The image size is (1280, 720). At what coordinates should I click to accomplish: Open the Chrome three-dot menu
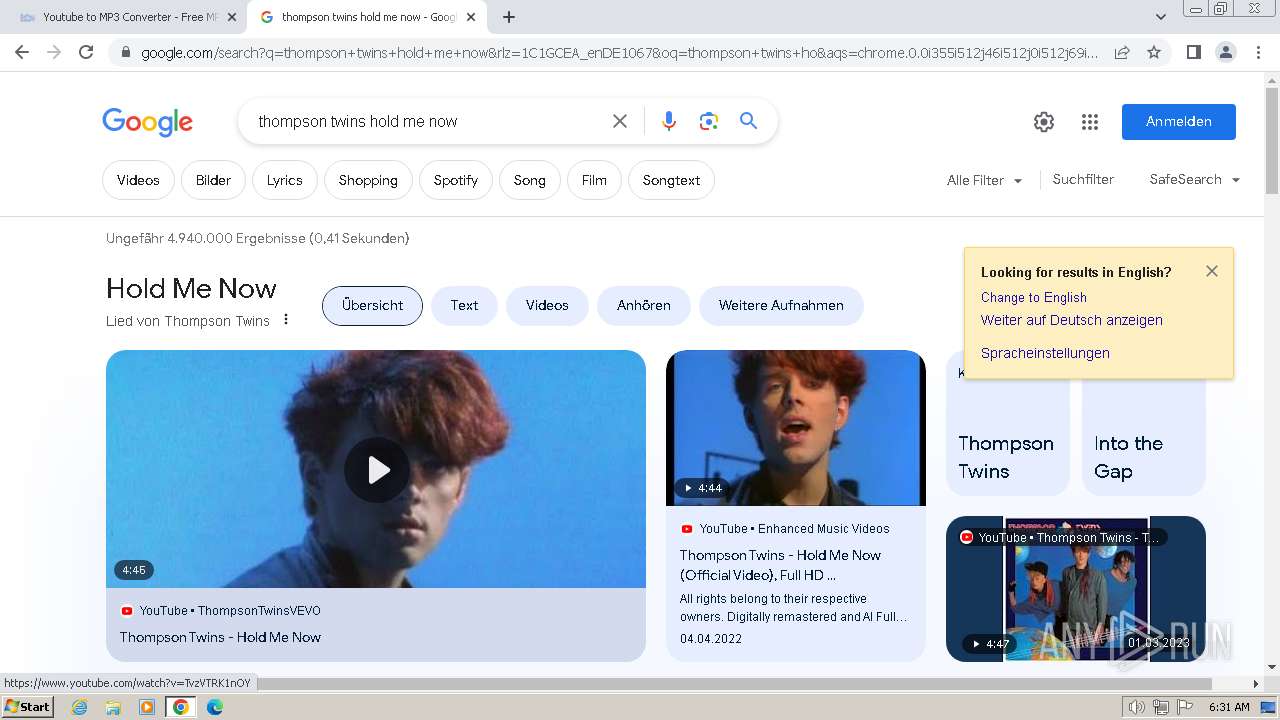coord(1258,52)
